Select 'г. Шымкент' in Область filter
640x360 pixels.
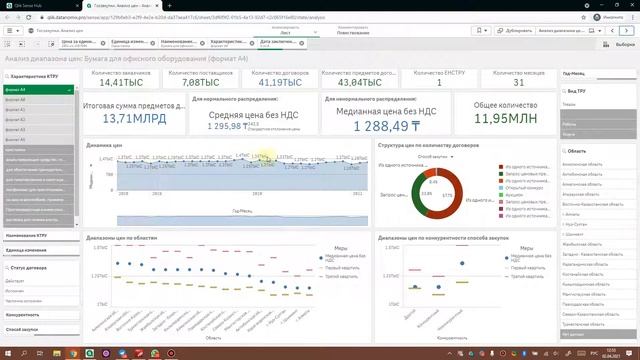pos(598,234)
